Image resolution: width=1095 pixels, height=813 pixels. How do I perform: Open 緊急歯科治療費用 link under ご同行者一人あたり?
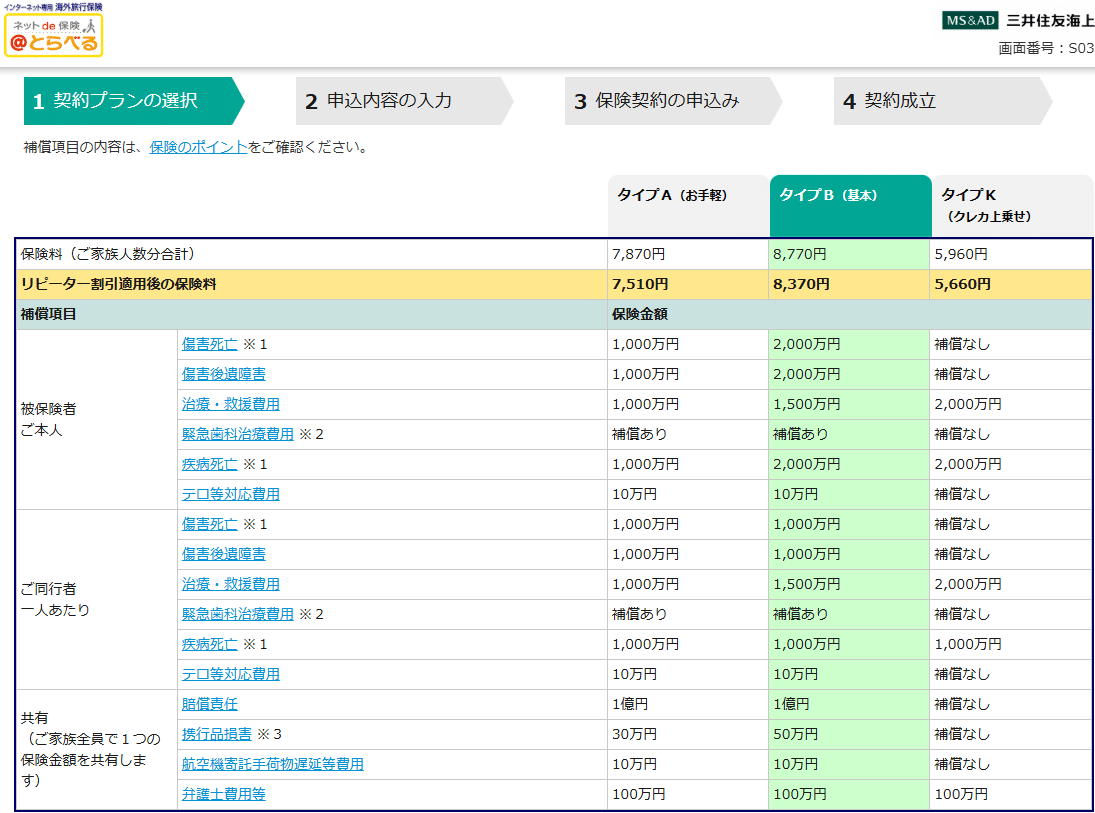click(237, 615)
